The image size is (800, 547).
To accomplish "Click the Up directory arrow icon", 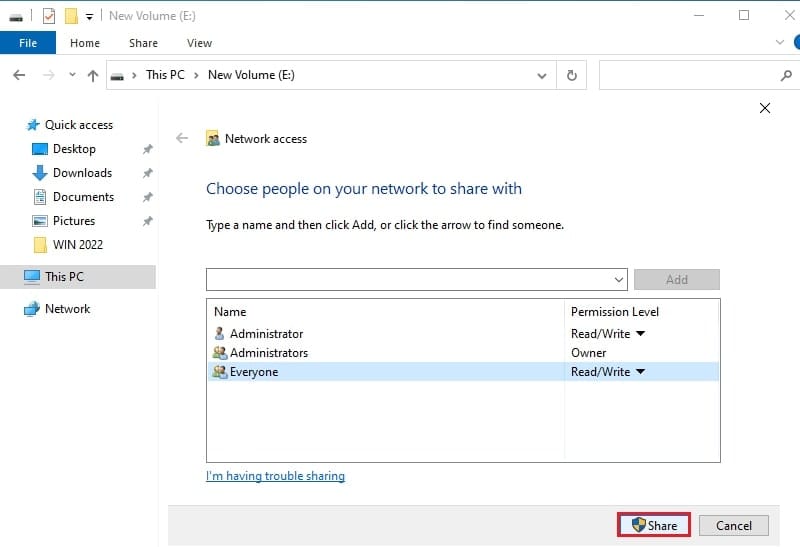I will click(x=93, y=75).
